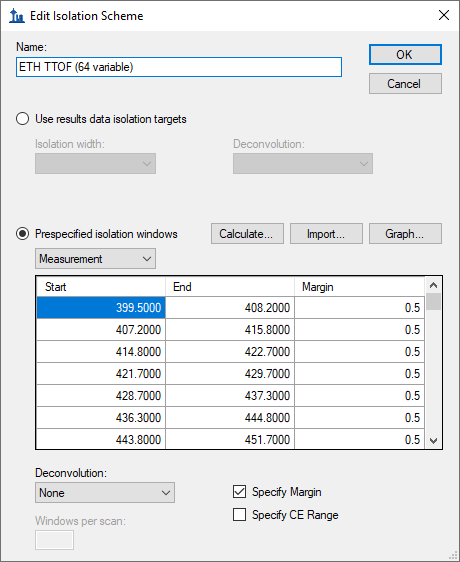The width and height of the screenshot is (460, 562).
Task: Open the Calculate dialog
Action: click(247, 234)
